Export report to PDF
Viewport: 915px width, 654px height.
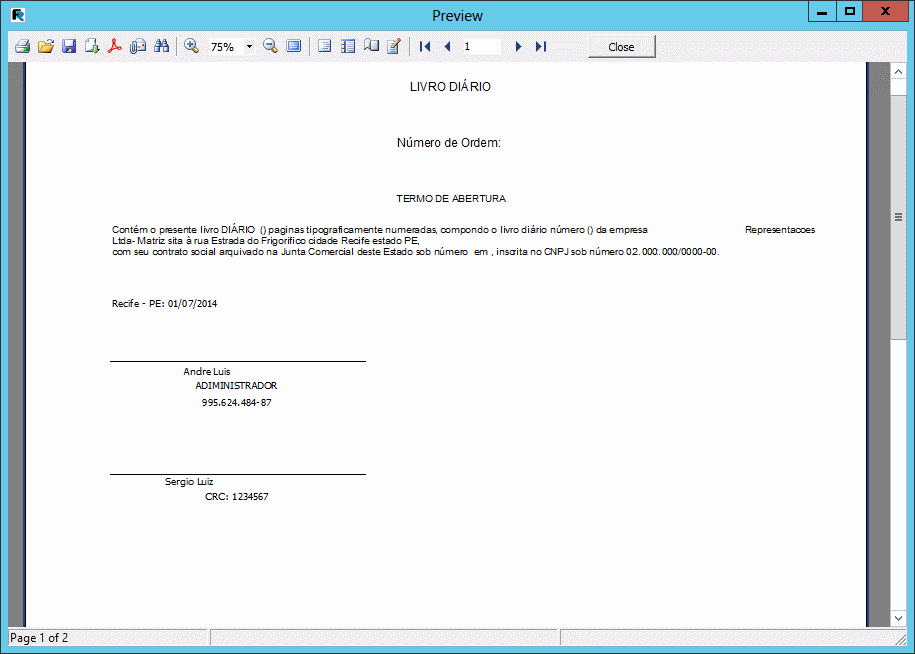click(x=115, y=46)
